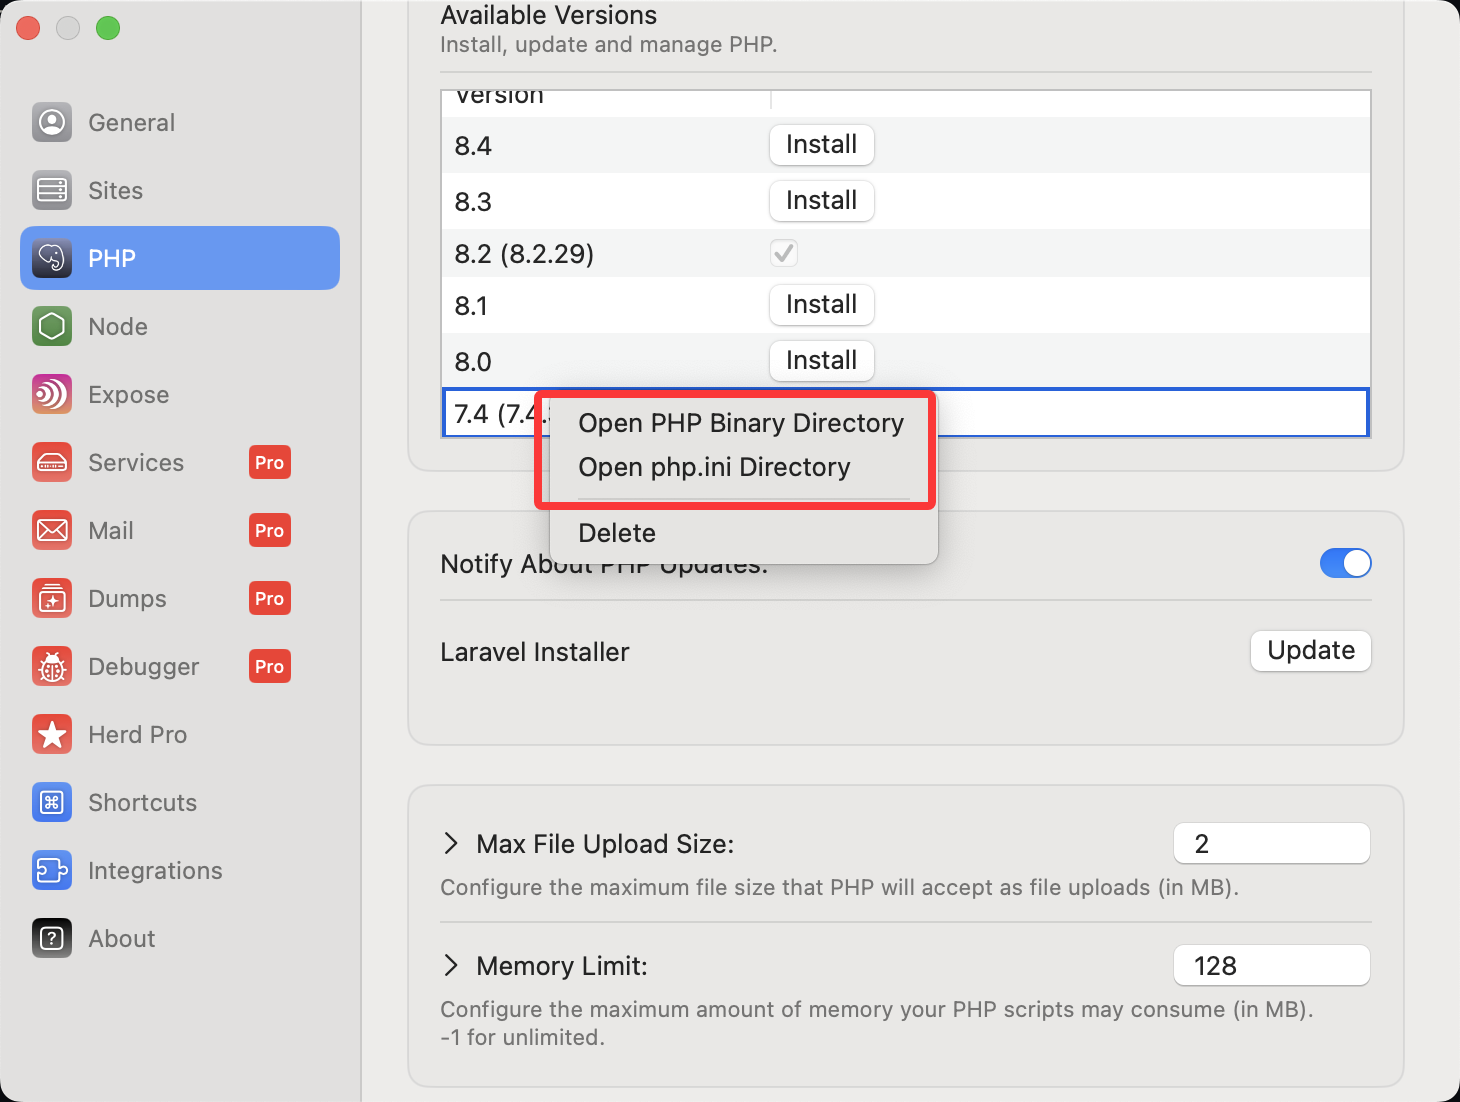Screen dimensions: 1460x1102
Task: Click the Expose icon in sidebar
Action: point(52,394)
